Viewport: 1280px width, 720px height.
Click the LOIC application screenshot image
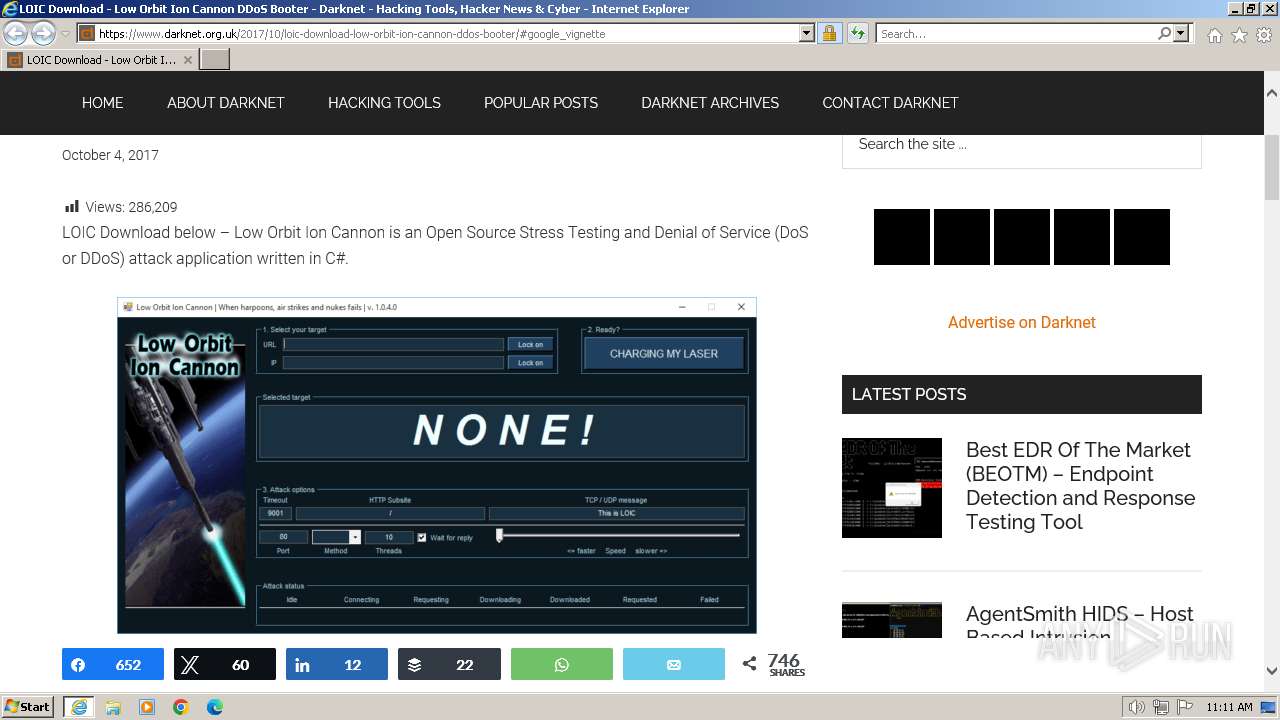(437, 465)
